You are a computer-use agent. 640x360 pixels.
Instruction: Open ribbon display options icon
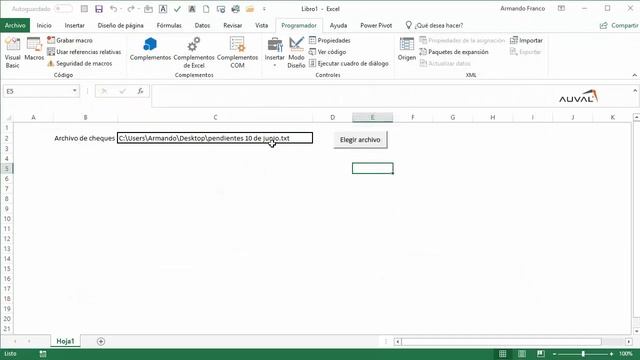pos(562,9)
